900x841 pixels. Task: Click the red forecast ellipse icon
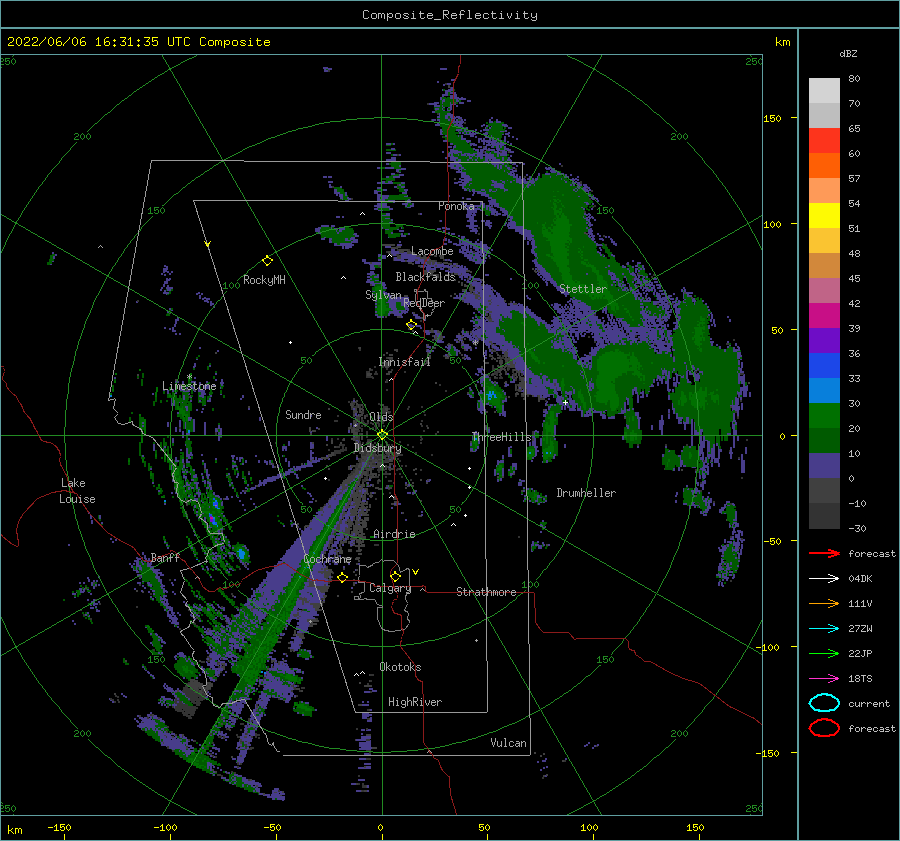click(824, 728)
